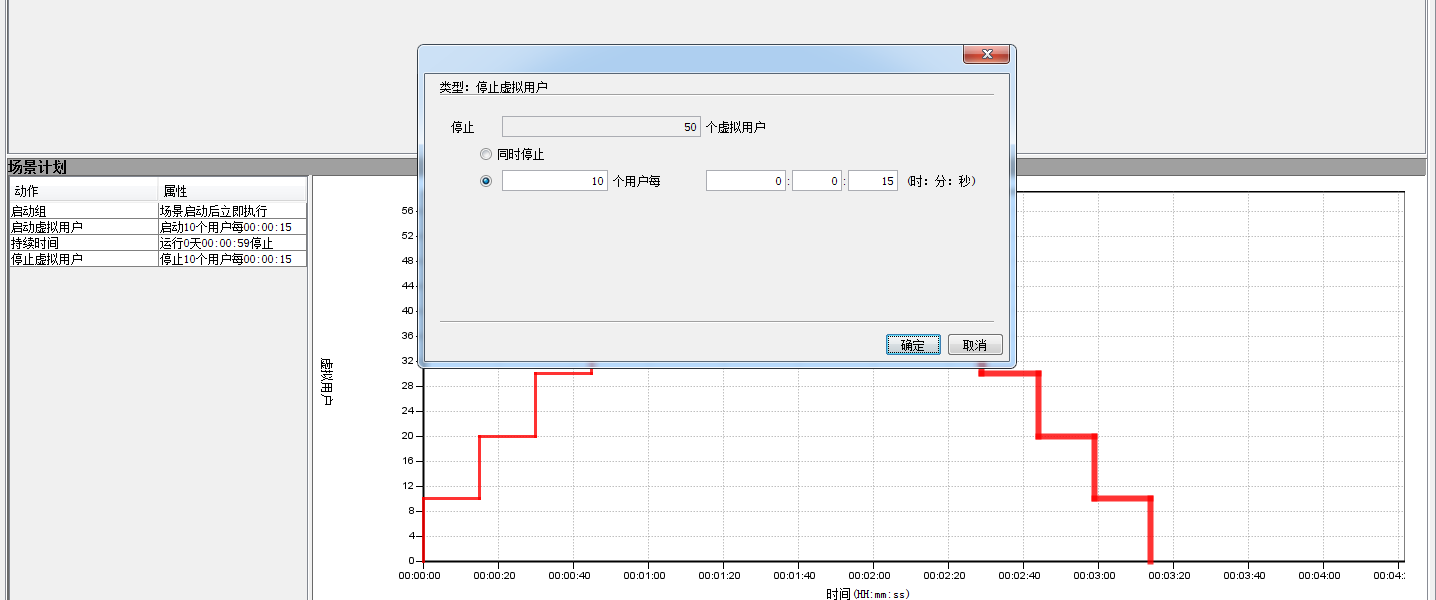Confirm with the 确定 button
This screenshot has height=600, width=1436.
click(912, 345)
